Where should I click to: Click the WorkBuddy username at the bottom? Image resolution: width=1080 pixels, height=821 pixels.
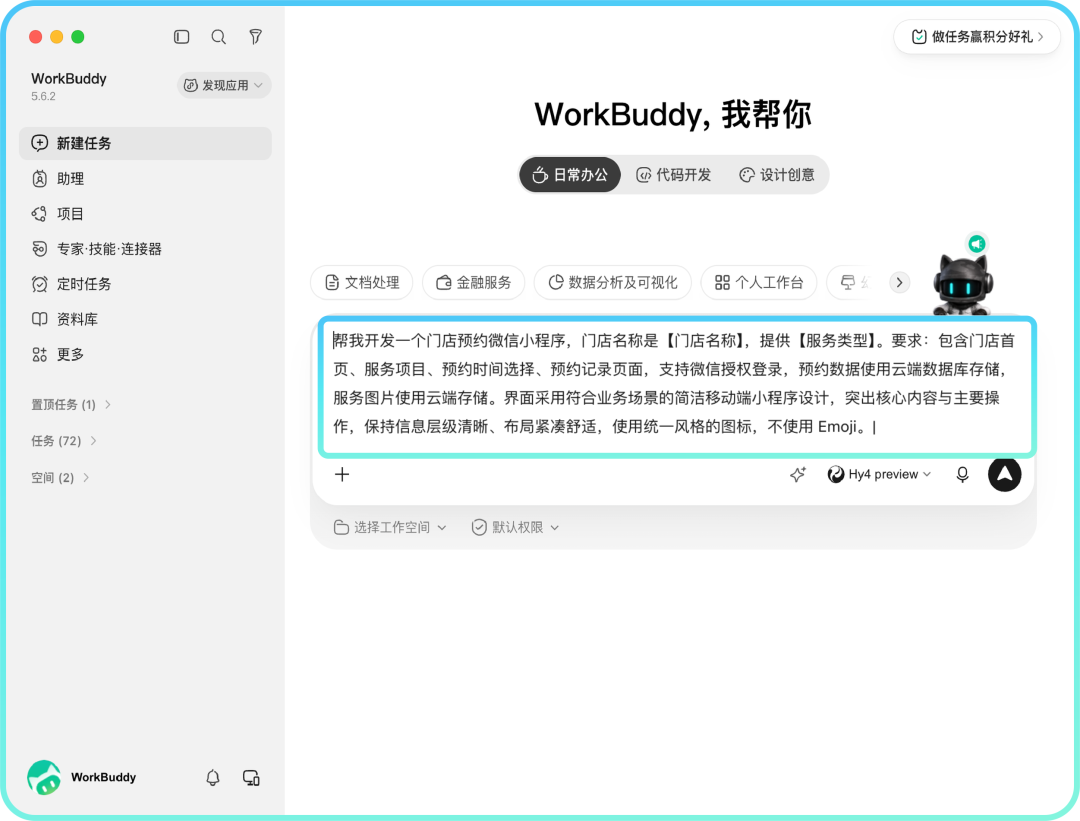pyautogui.click(x=103, y=777)
